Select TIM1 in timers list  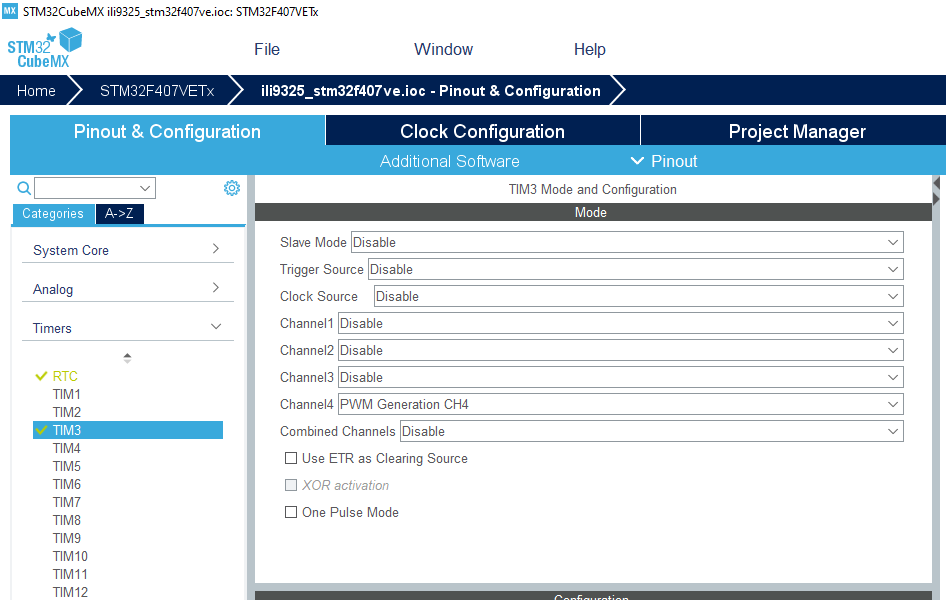click(66, 394)
